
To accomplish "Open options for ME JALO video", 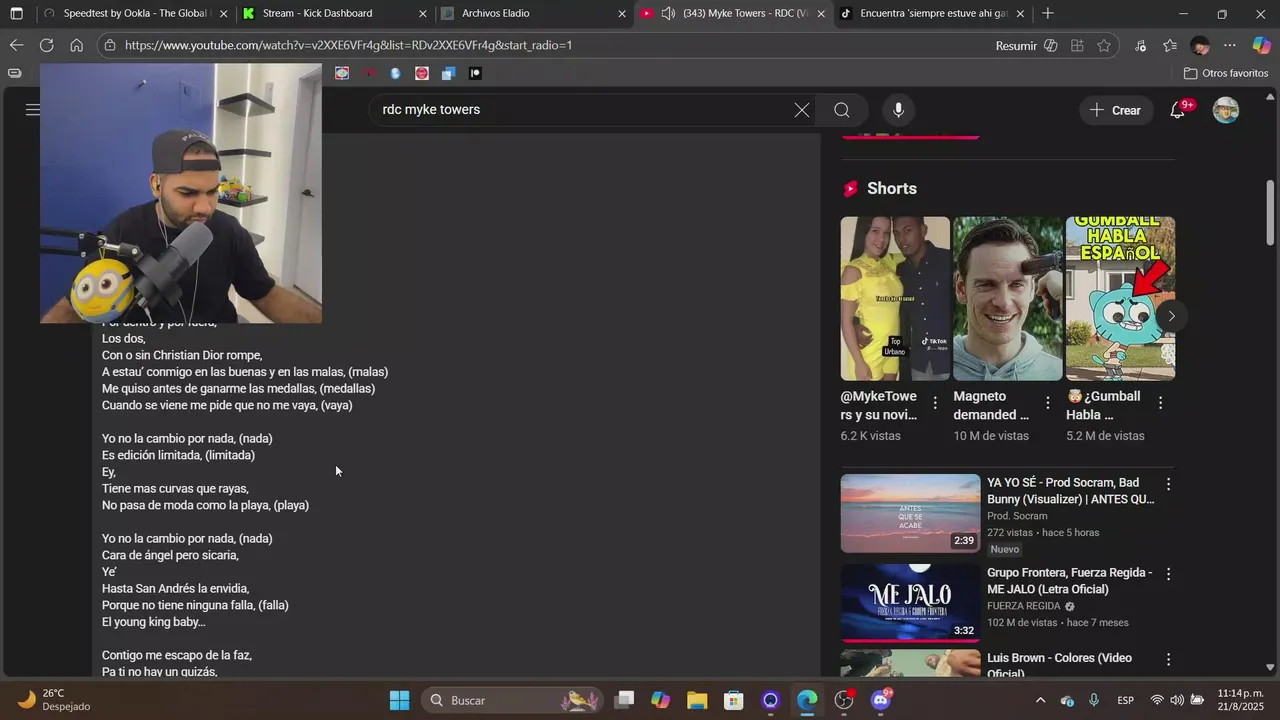I will tap(1167, 574).
